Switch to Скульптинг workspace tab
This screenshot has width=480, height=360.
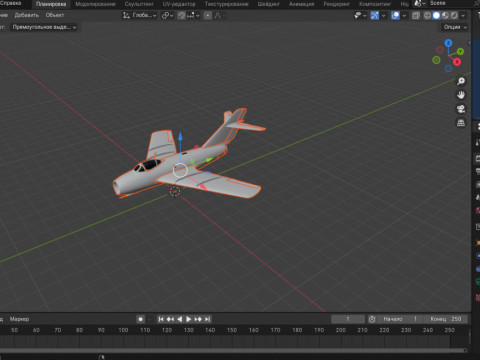tap(139, 4)
